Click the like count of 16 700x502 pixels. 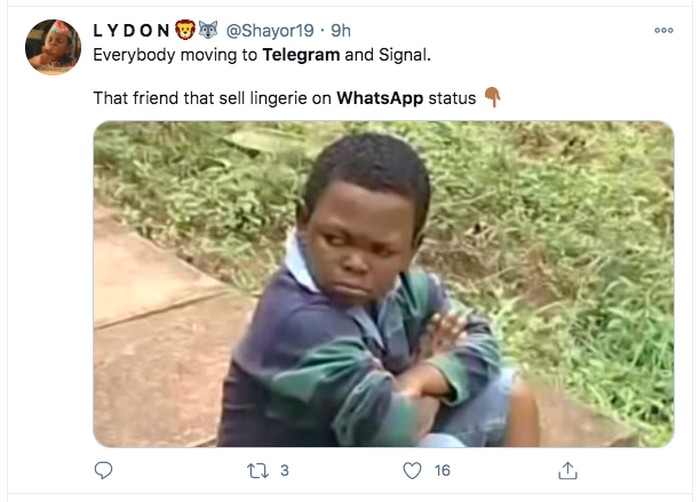(x=442, y=470)
